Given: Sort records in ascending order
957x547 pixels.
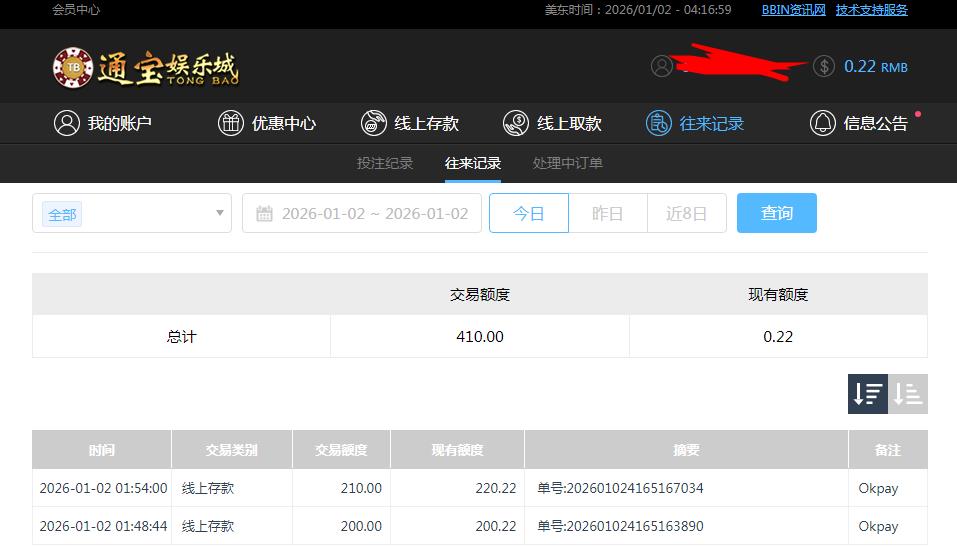Looking at the screenshot, I should [x=908, y=394].
